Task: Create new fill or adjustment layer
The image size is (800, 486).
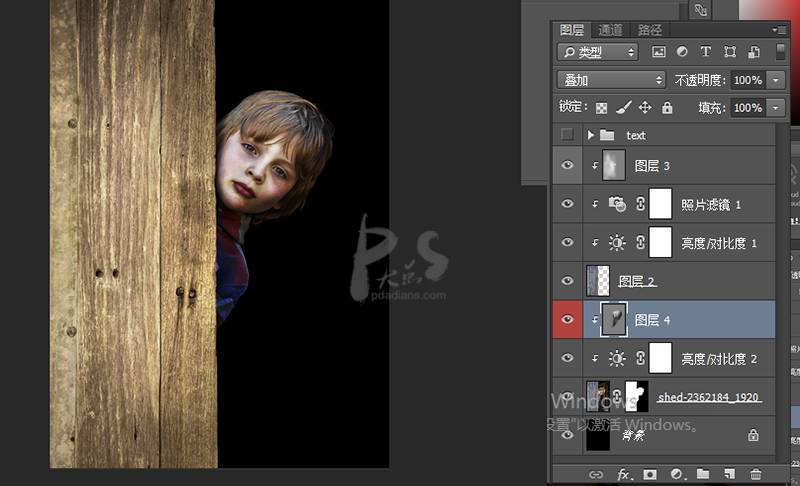Action: 677,474
